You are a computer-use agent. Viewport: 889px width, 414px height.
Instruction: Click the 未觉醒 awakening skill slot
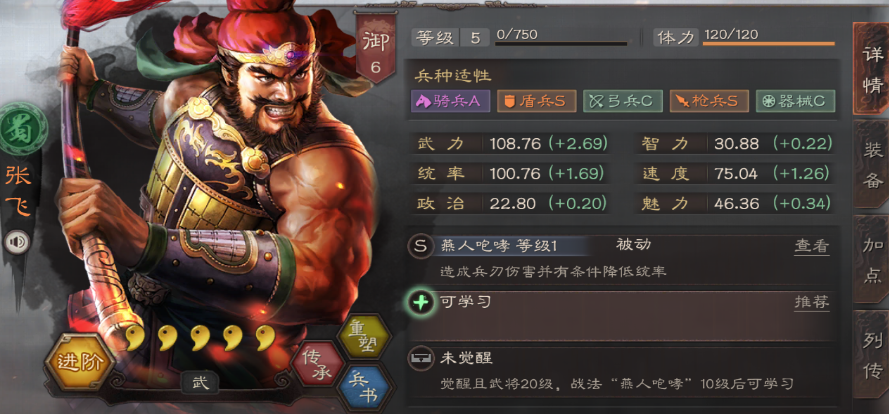tap(621, 371)
